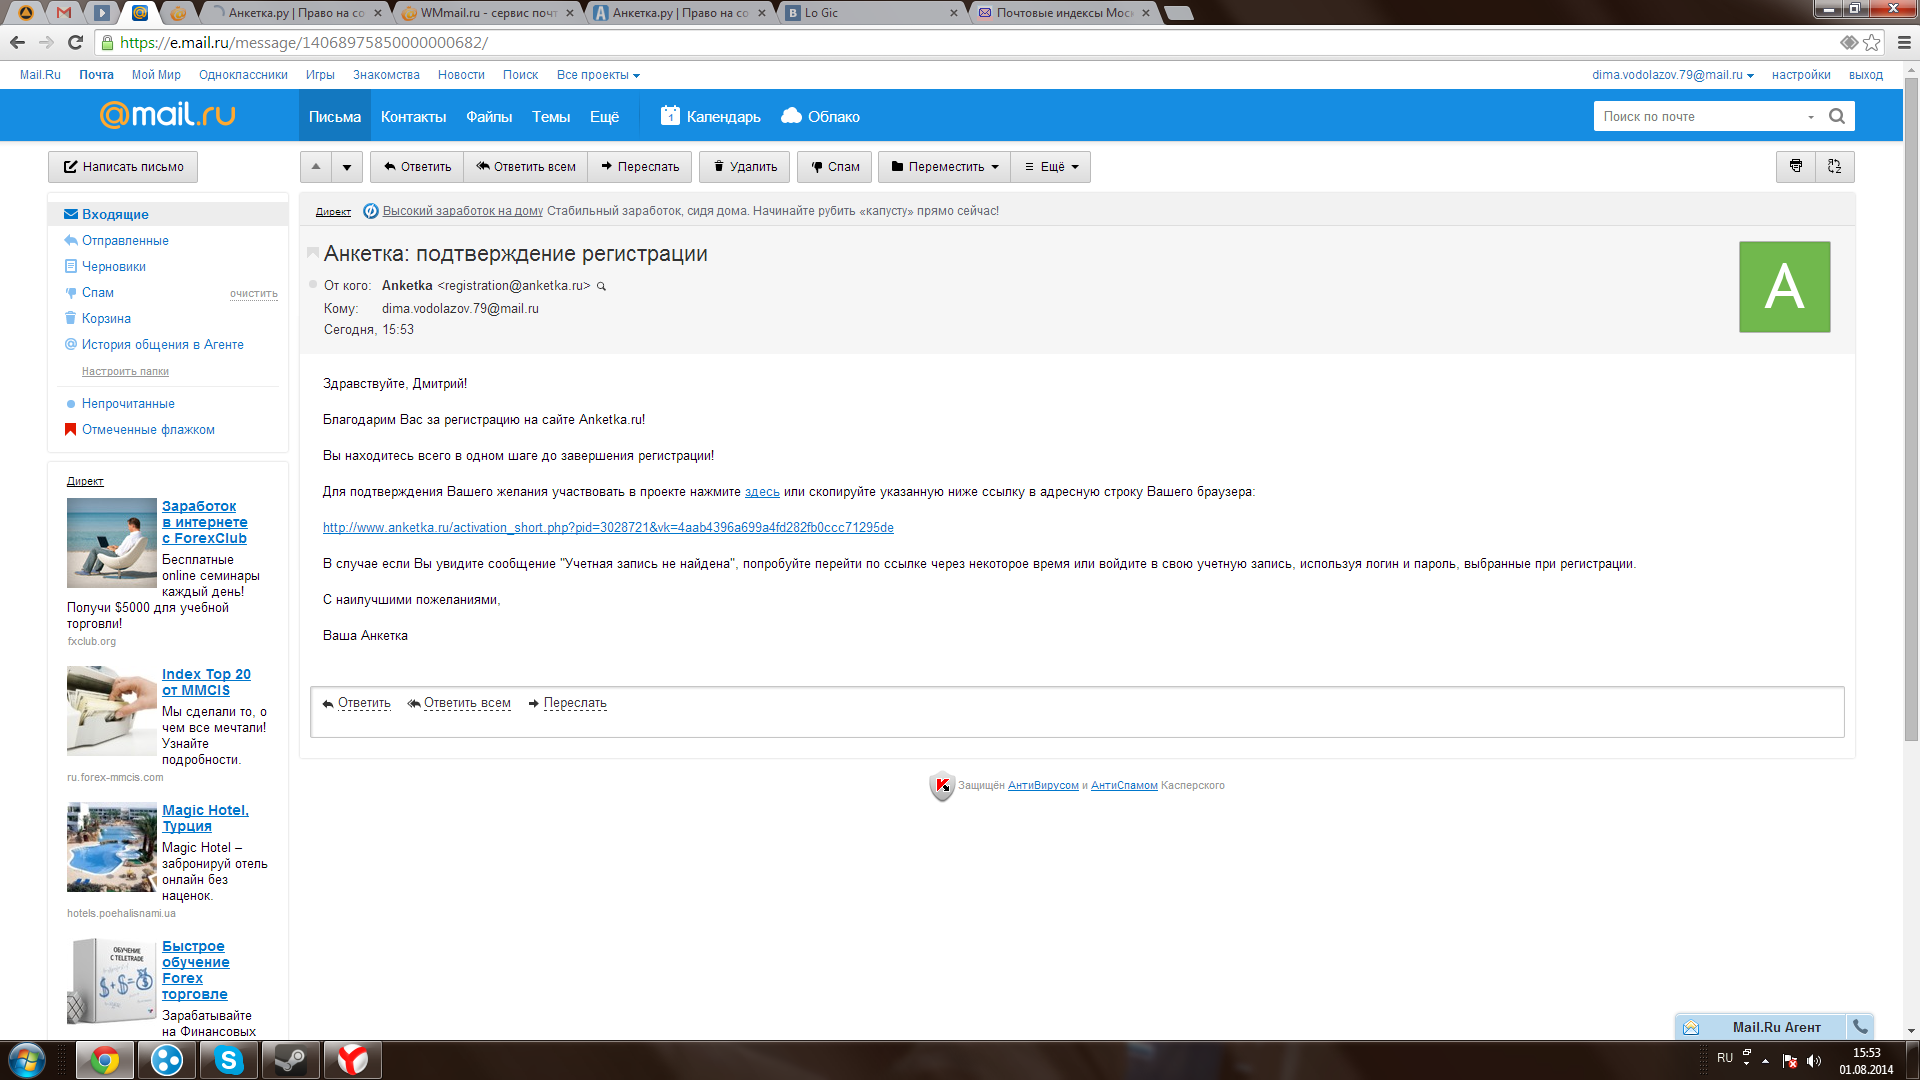Click the Mail.Ru Агент phone icon

1860,1026
